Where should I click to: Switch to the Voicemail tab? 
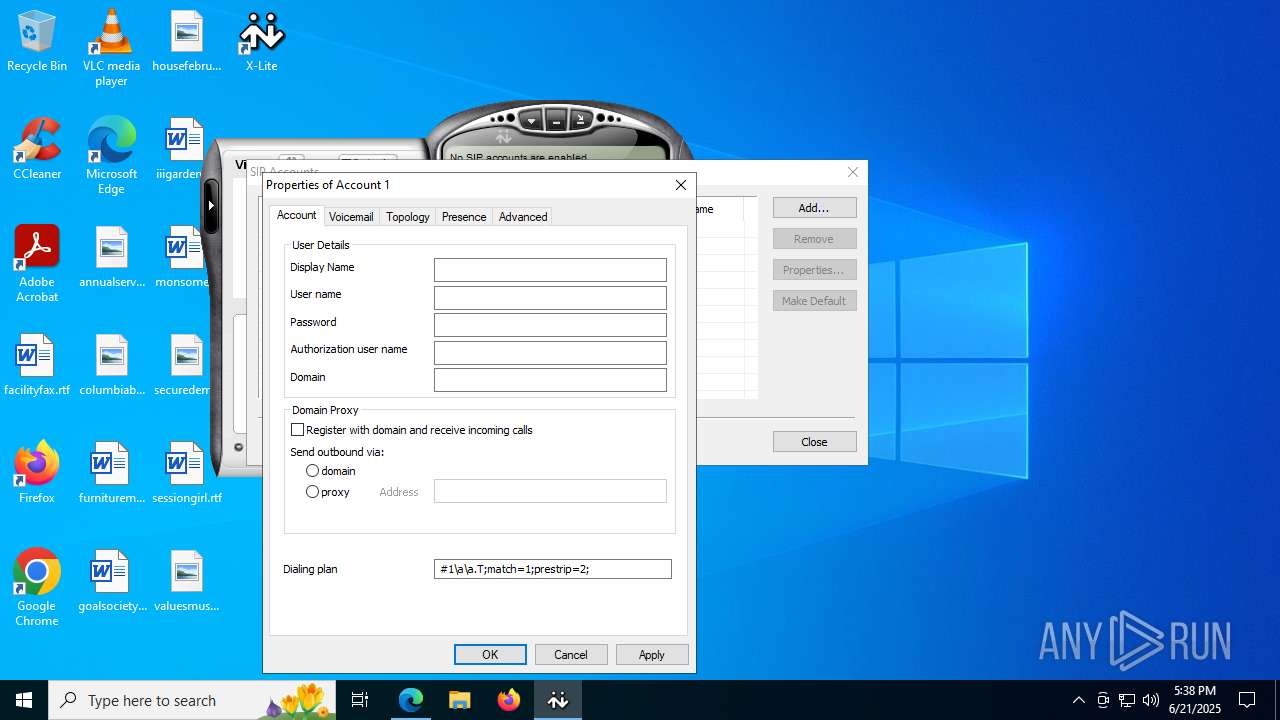[x=351, y=217]
